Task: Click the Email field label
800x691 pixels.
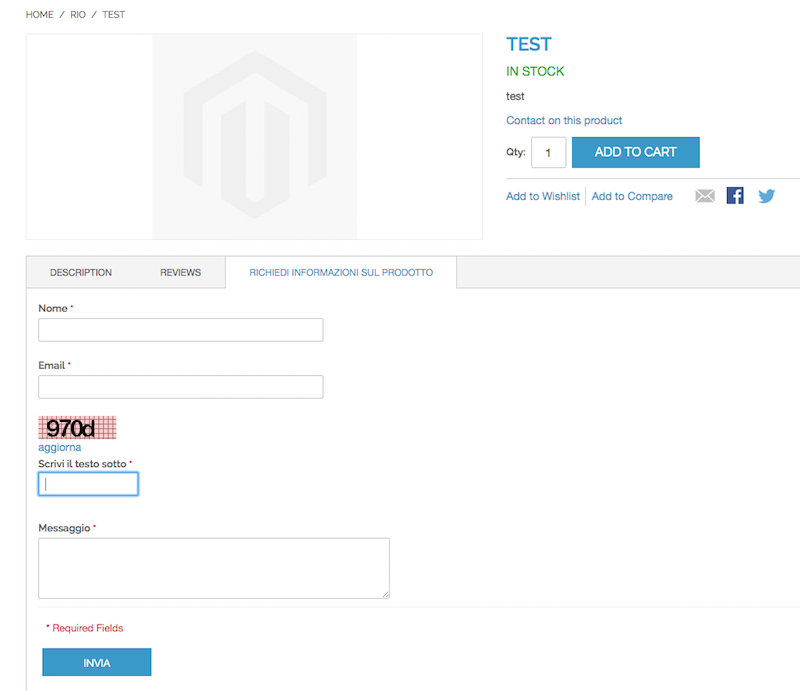Action: pos(52,365)
